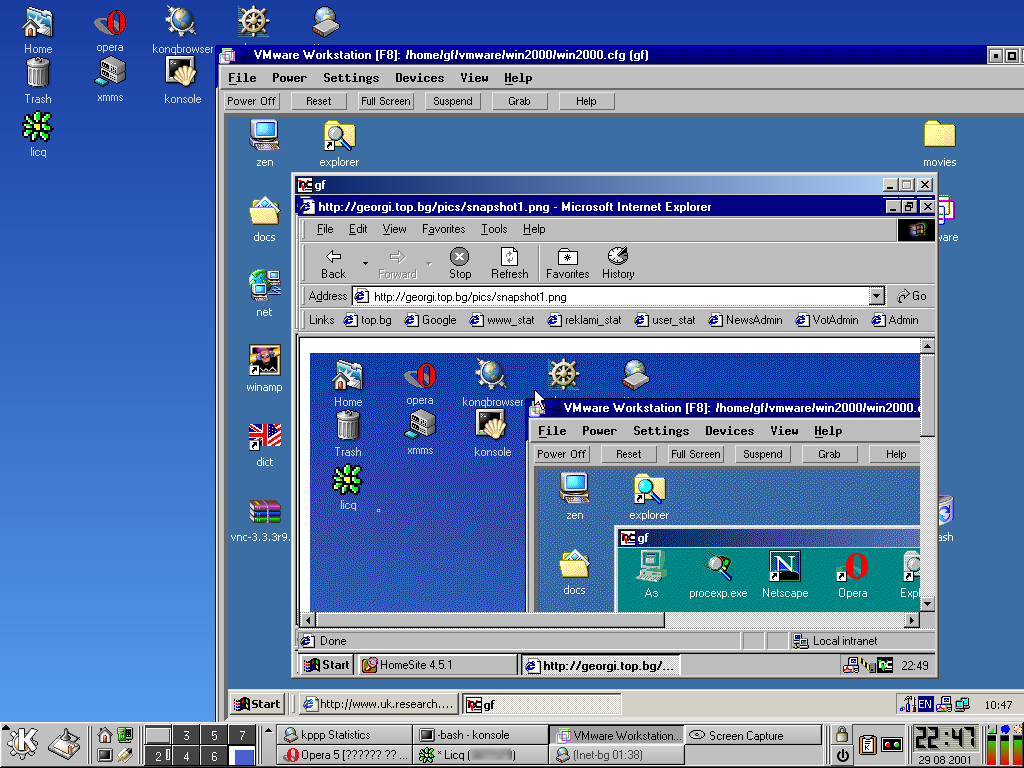Click Refresh in the IE toolbar

point(509,264)
